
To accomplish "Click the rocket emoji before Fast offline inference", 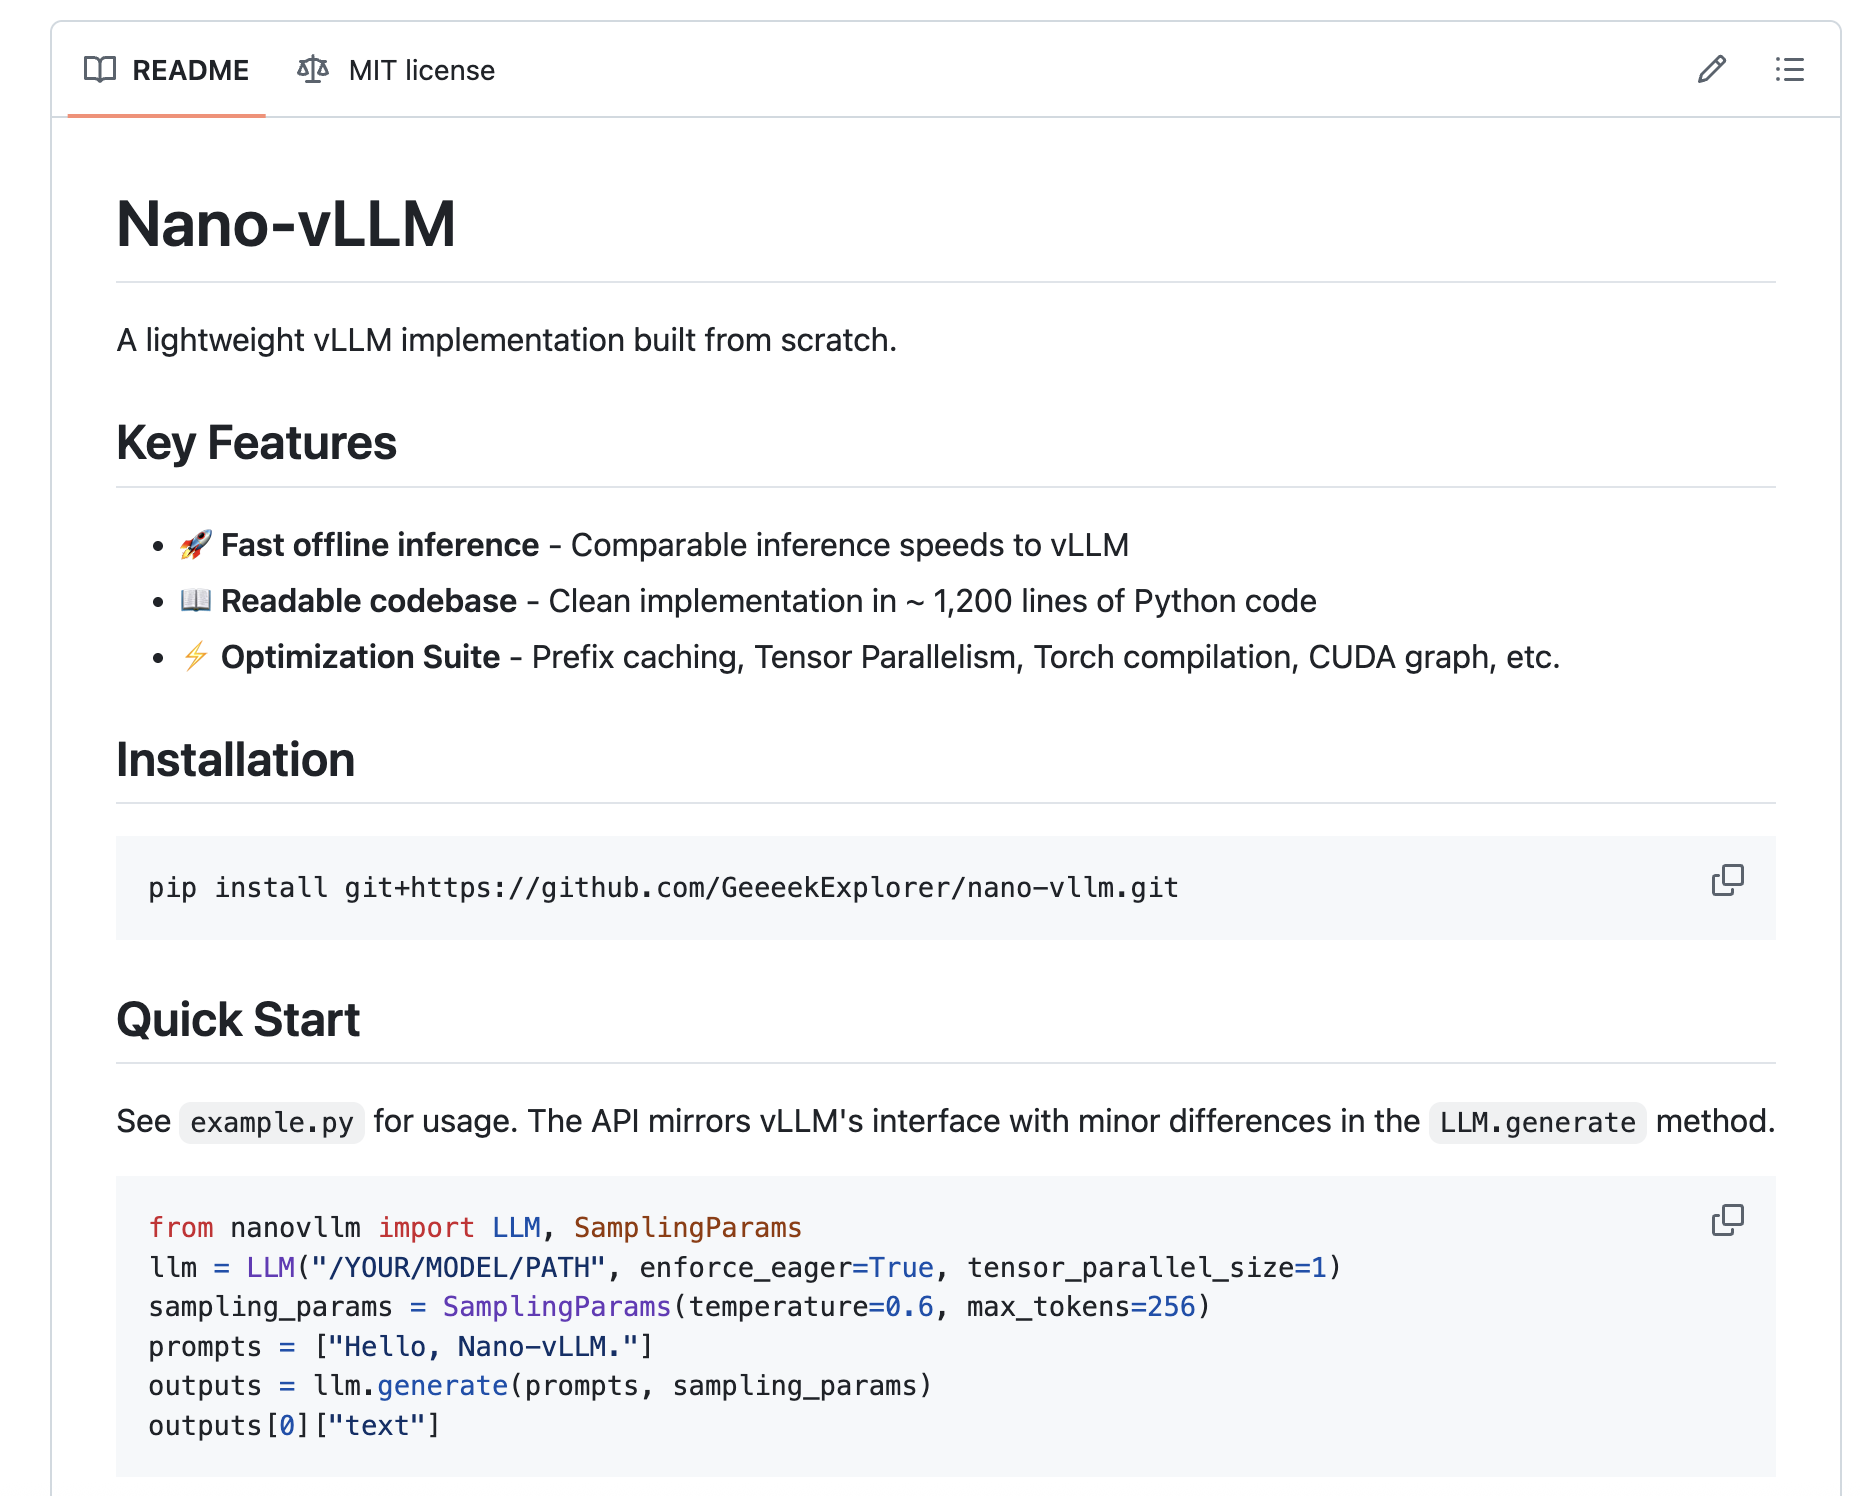I will coord(196,545).
